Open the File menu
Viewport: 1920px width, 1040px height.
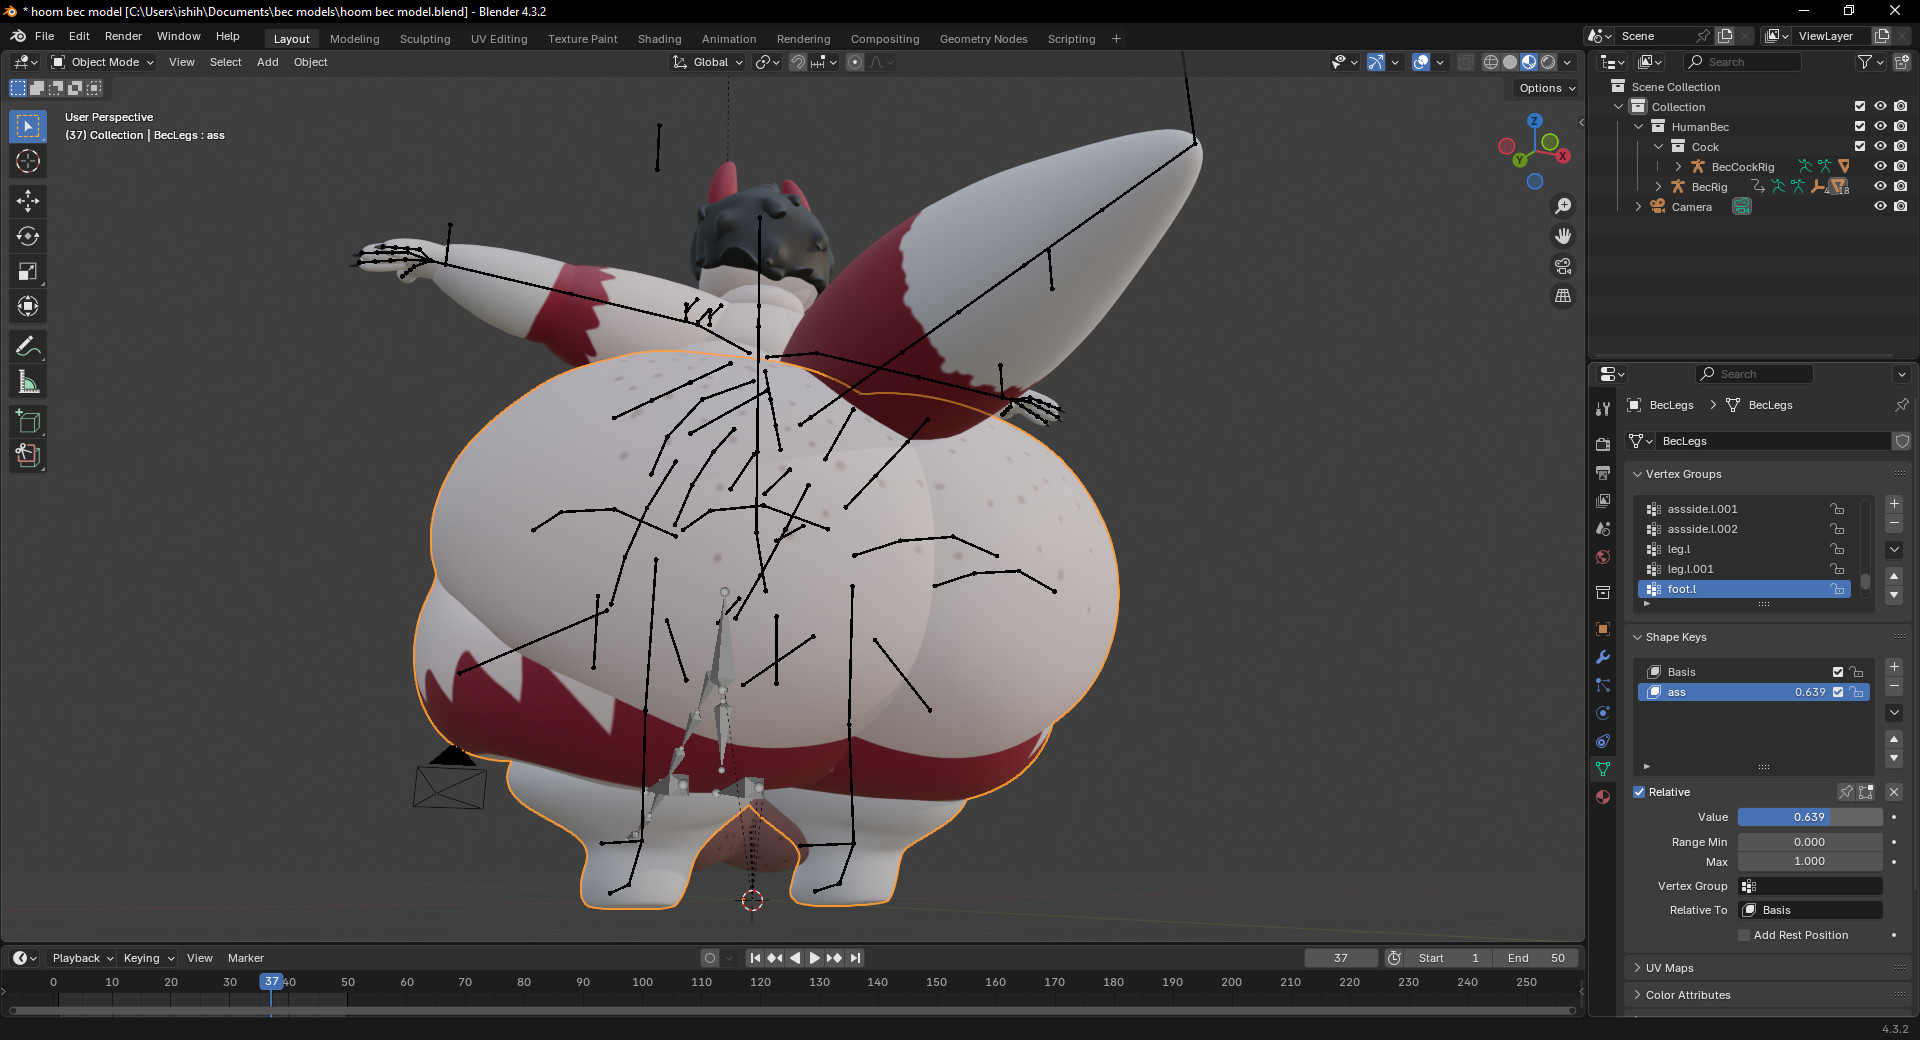pyautogui.click(x=44, y=36)
